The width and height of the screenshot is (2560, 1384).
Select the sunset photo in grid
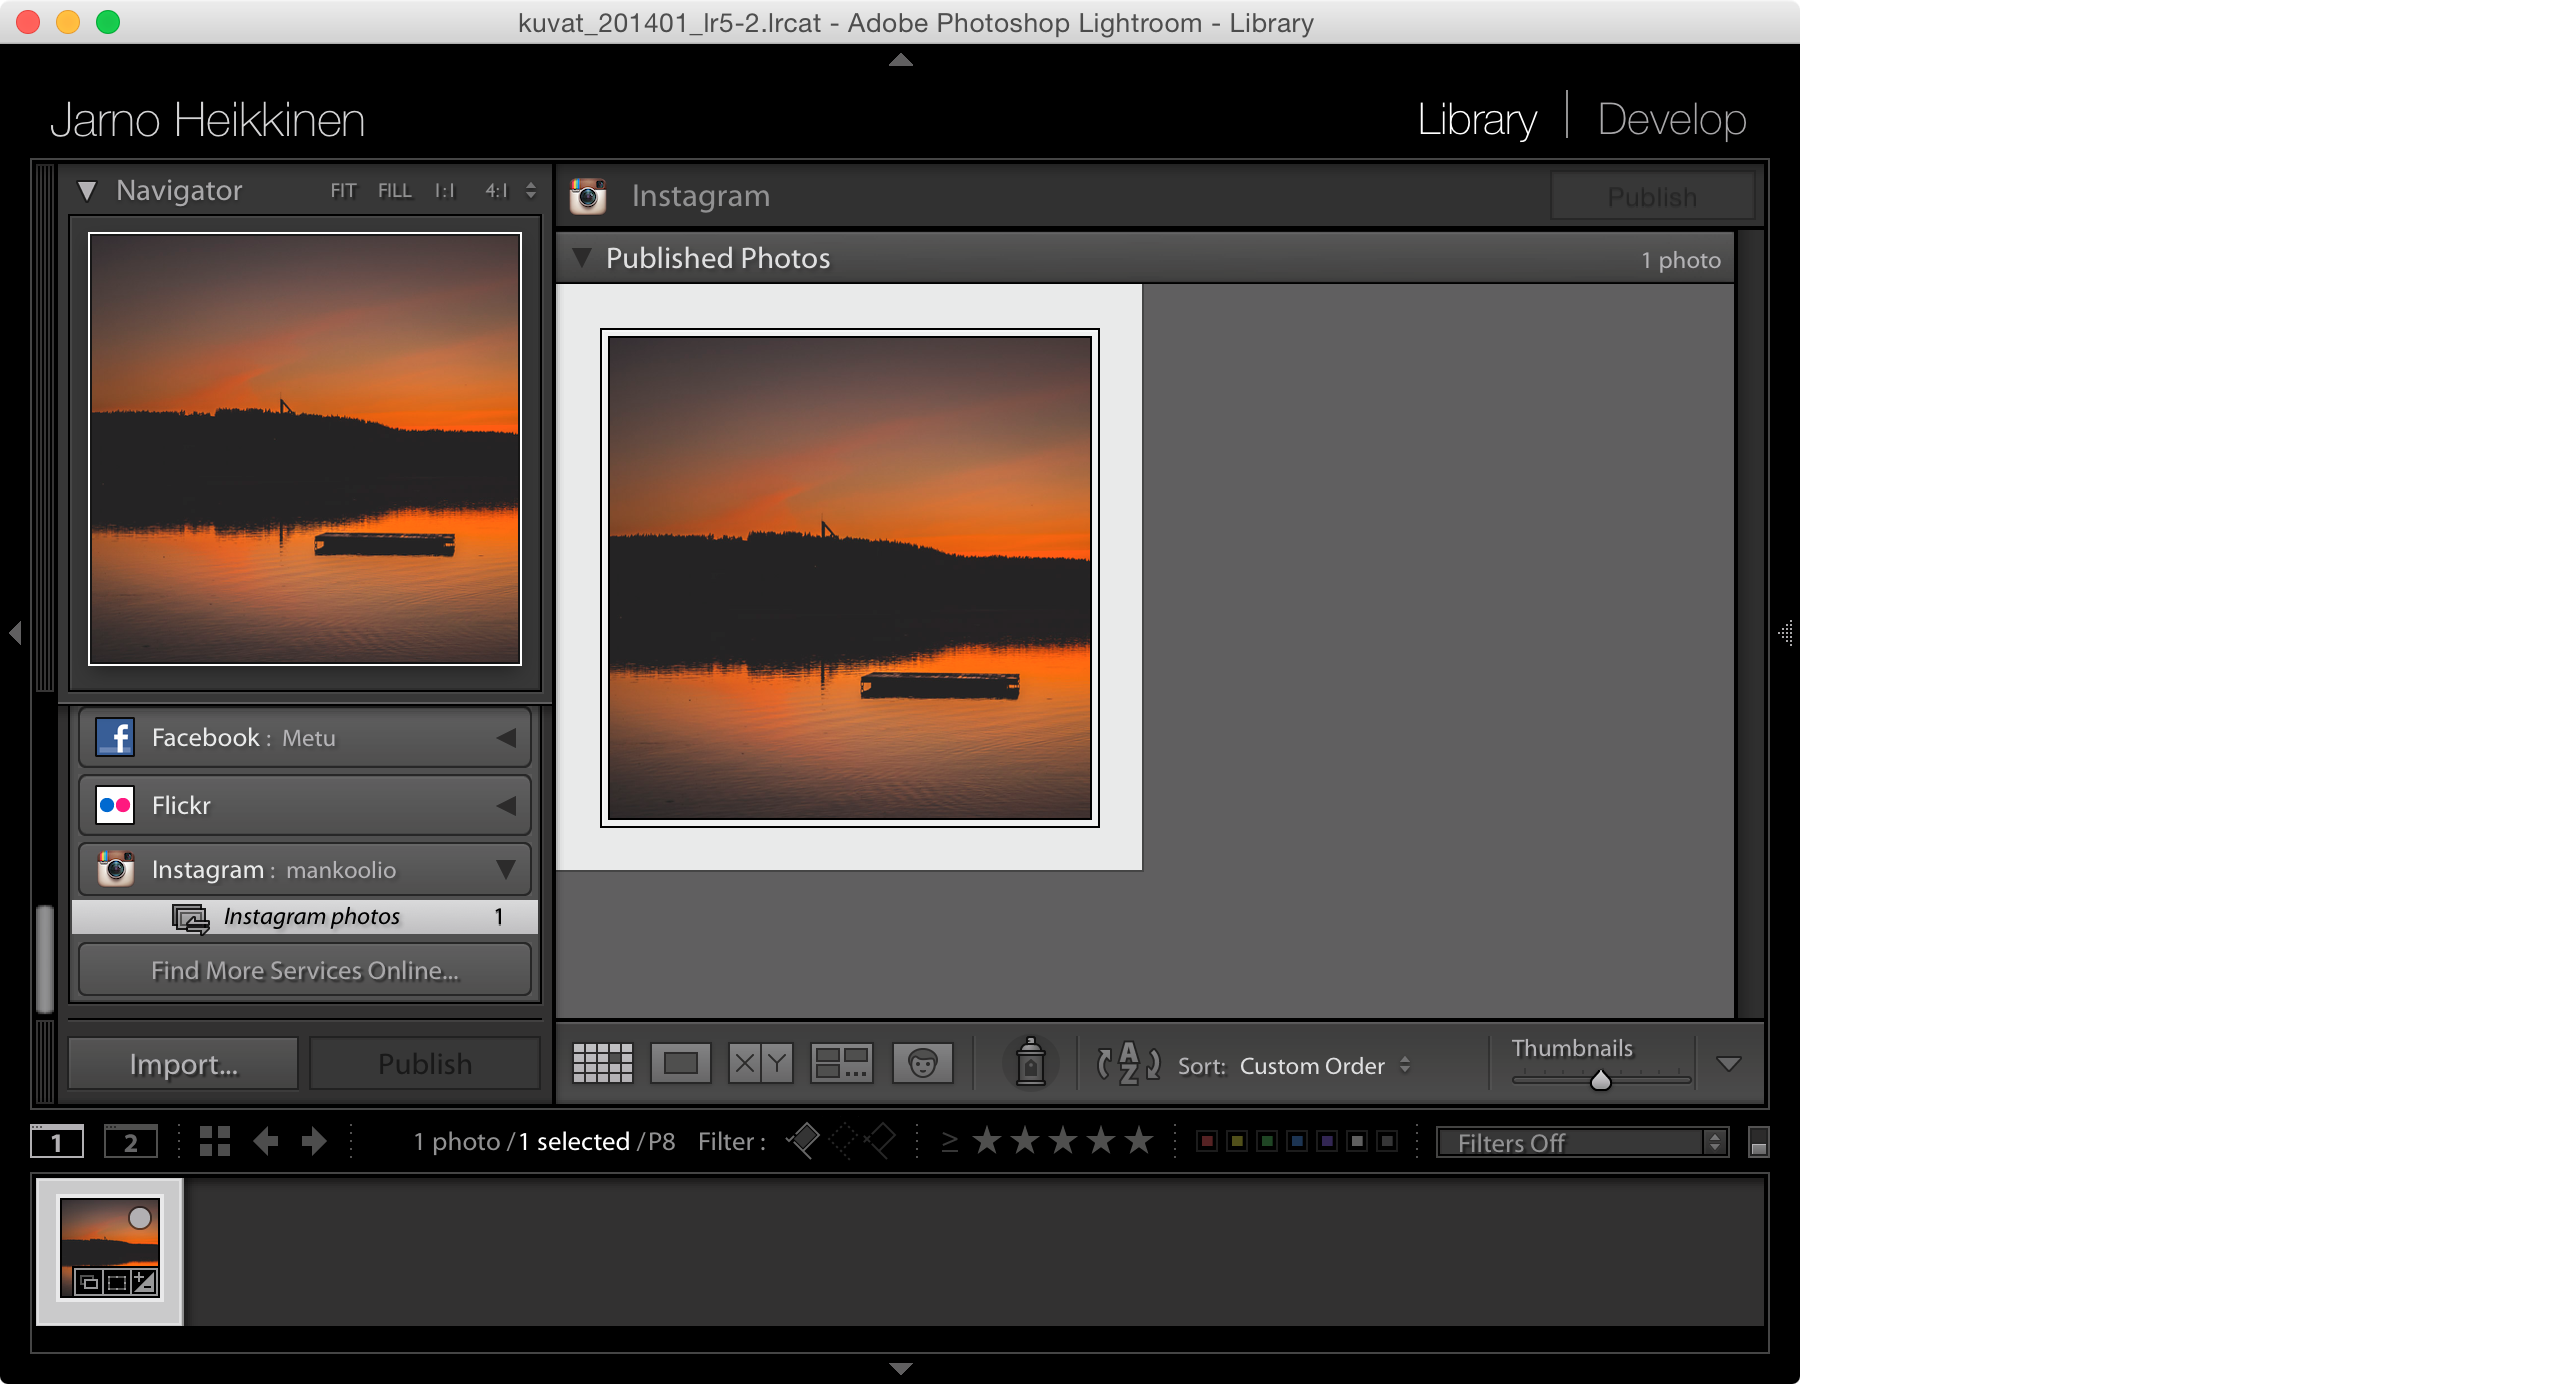pyautogui.click(x=850, y=578)
